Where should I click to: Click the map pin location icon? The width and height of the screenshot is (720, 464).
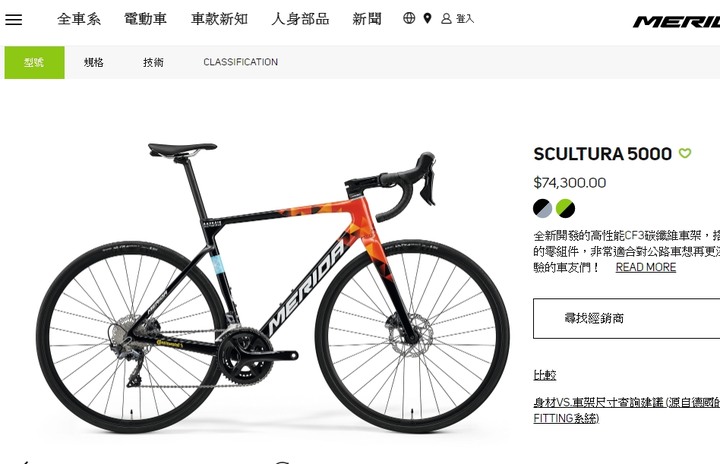pyautogui.click(x=427, y=18)
